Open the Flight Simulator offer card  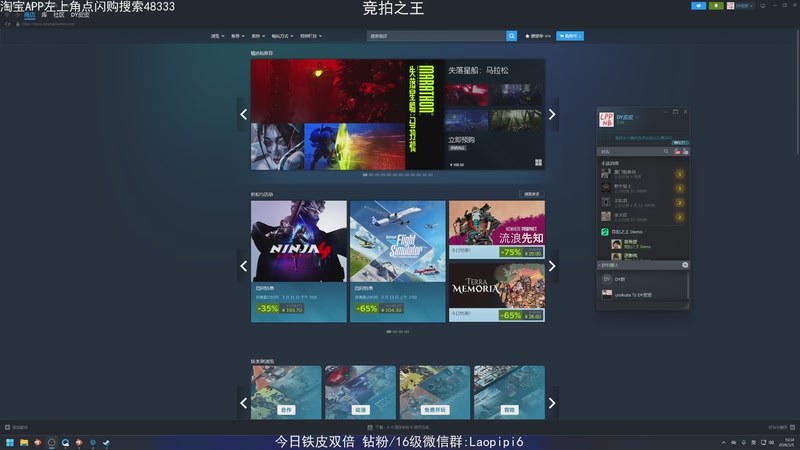(x=397, y=261)
